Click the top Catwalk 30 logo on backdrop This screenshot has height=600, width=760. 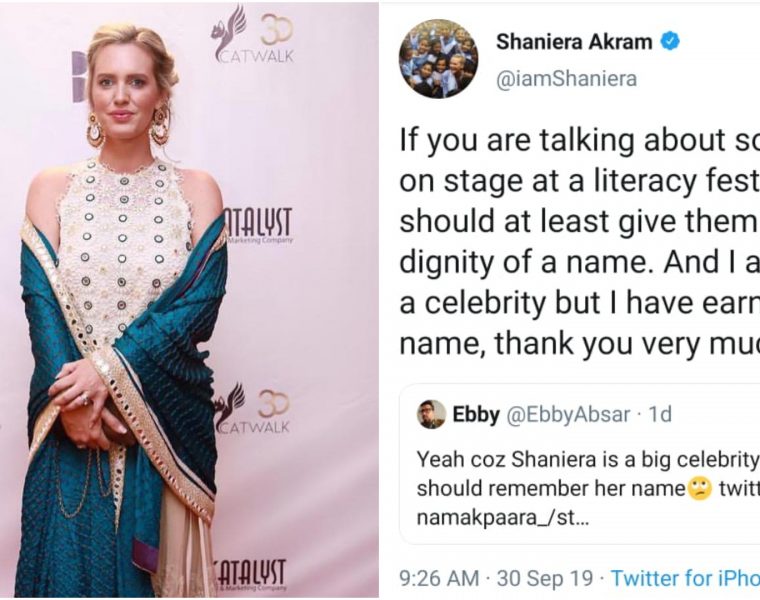click(x=253, y=35)
